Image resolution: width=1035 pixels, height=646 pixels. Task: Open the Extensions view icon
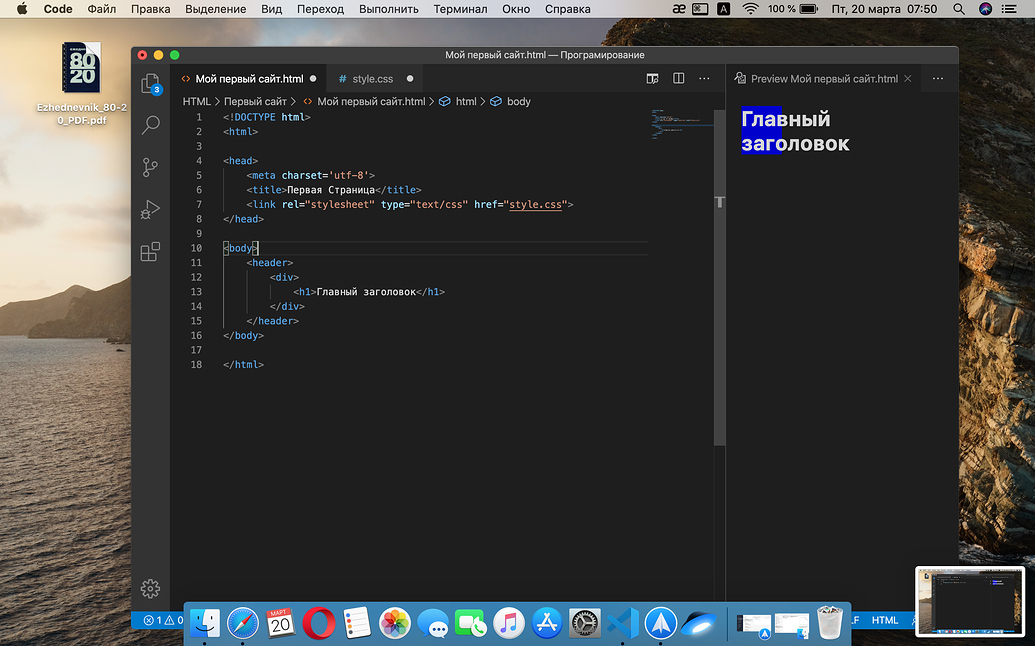150,252
